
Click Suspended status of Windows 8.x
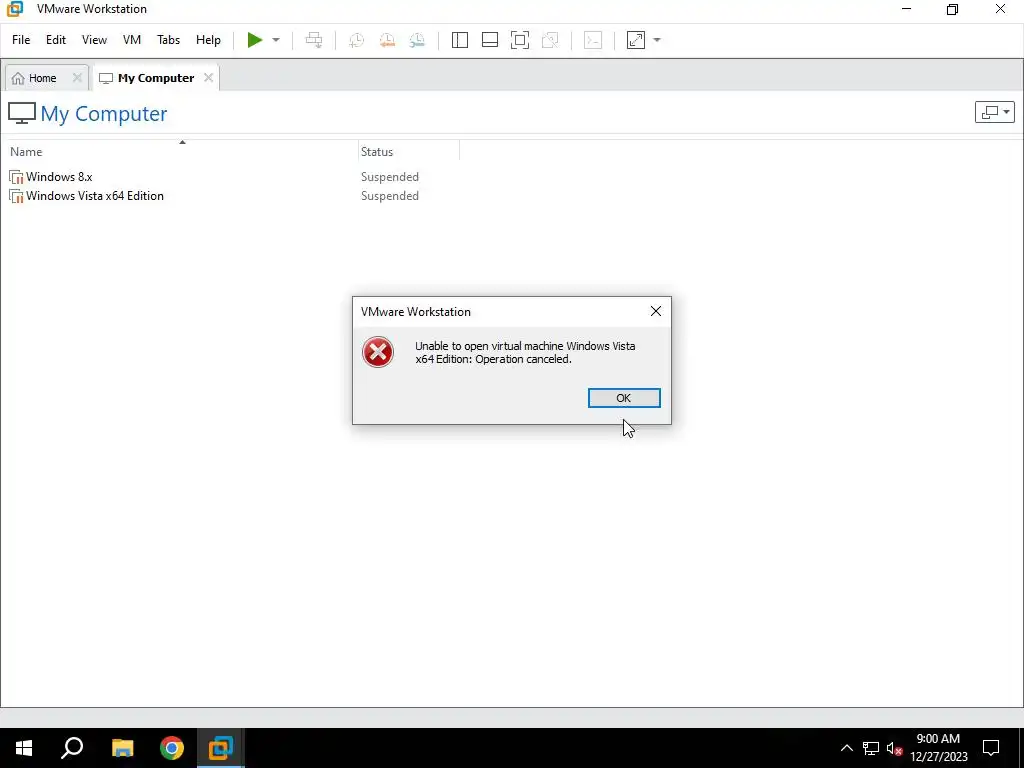(390, 177)
